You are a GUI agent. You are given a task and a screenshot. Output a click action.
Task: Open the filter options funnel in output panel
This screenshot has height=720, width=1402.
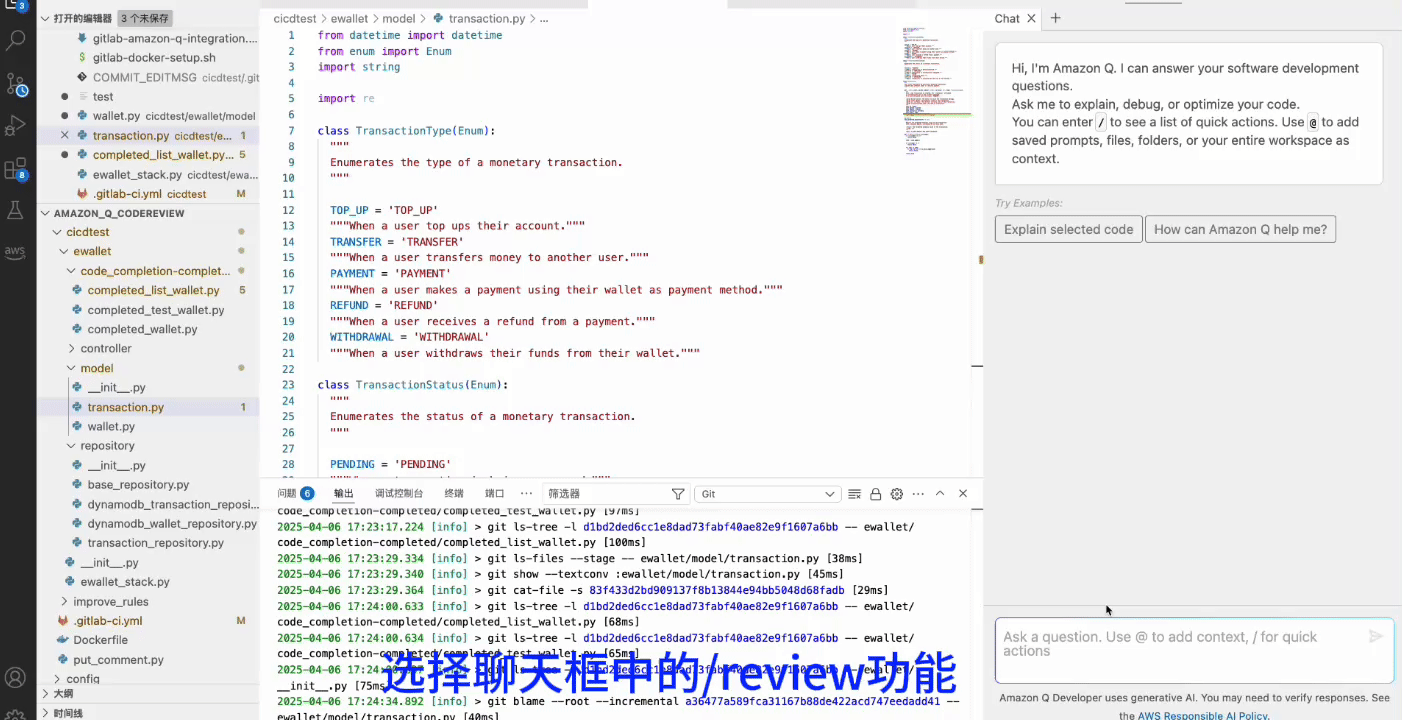pyautogui.click(x=678, y=494)
